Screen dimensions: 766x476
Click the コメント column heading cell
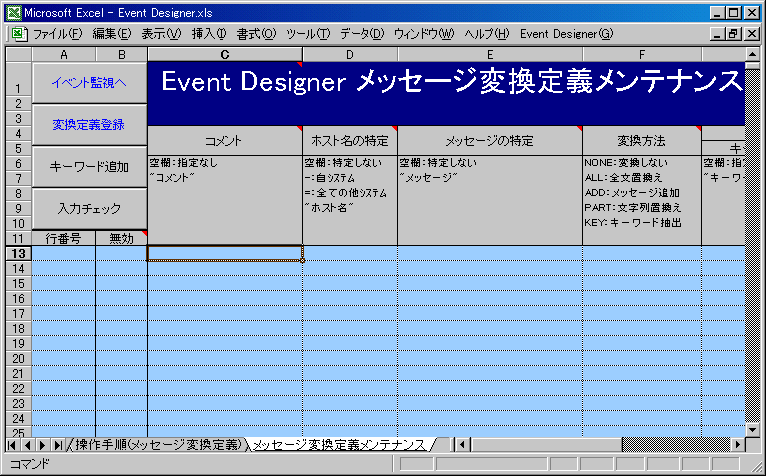pos(225,141)
